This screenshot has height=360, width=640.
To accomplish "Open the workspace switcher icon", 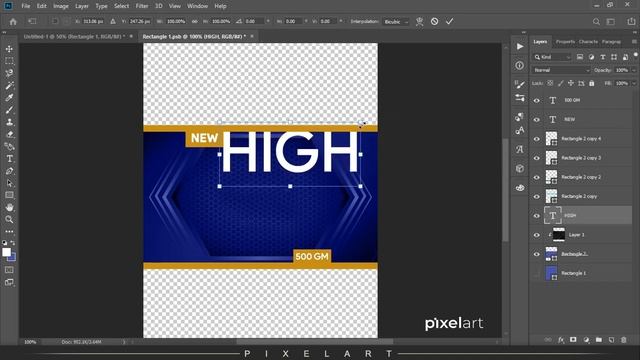I will click(611, 22).
